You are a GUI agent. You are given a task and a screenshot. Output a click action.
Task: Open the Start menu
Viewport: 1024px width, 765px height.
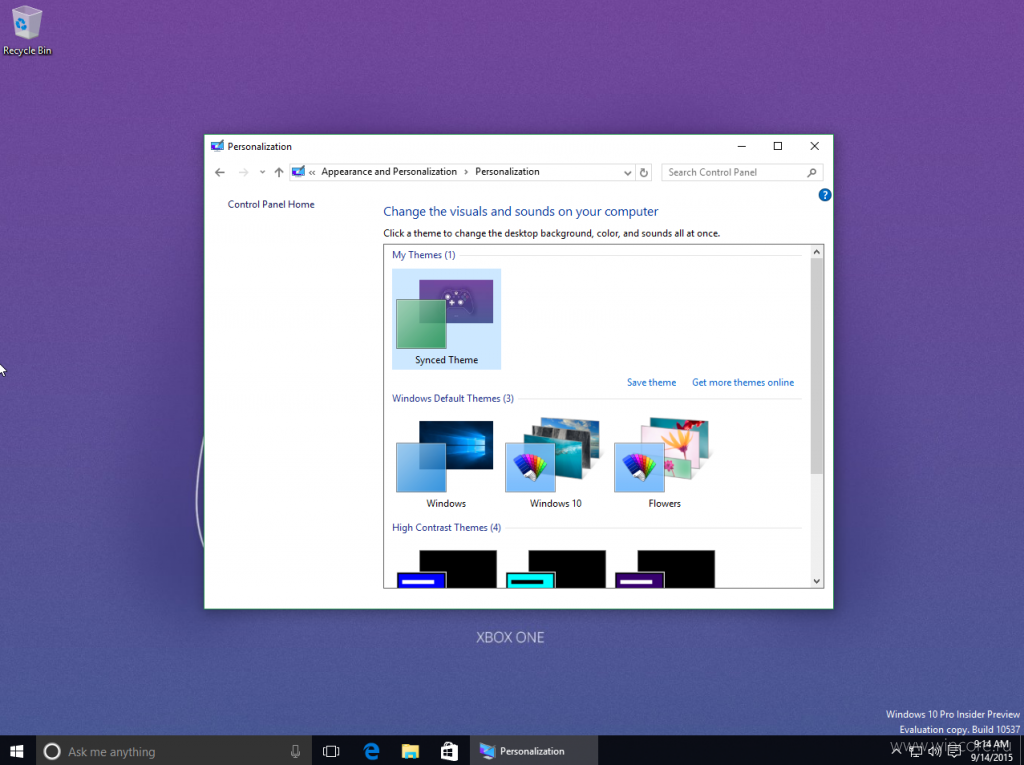[x=17, y=751]
